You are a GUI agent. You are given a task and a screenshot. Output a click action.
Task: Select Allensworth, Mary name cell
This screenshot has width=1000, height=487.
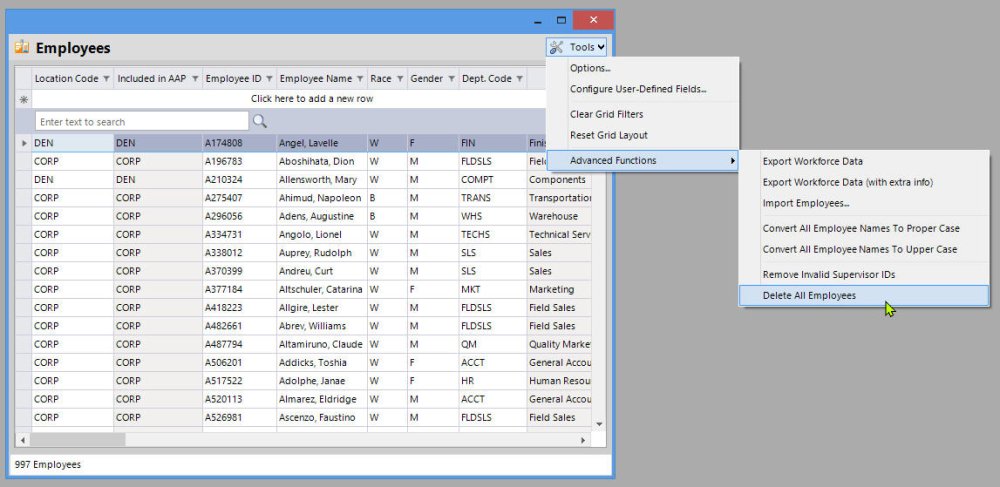[x=321, y=180]
